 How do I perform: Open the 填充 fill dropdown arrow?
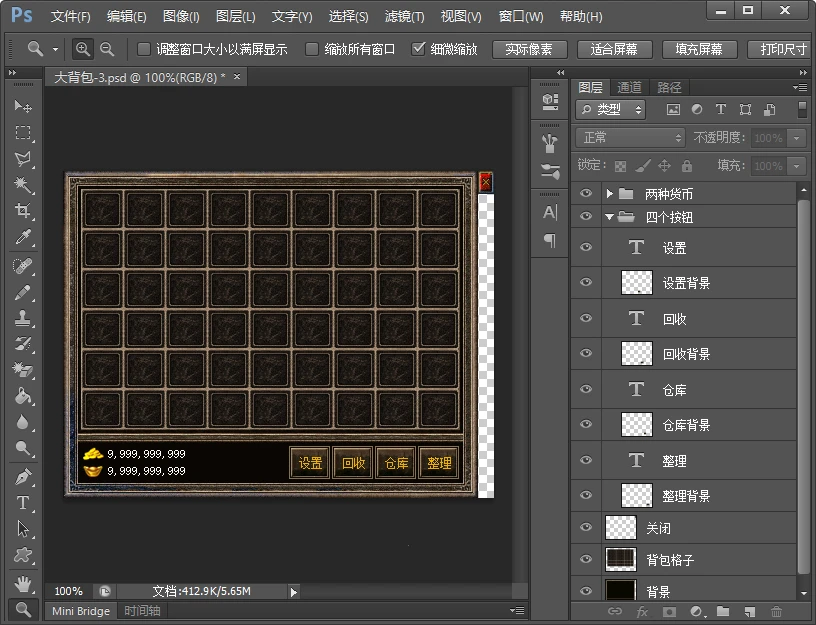tap(797, 166)
